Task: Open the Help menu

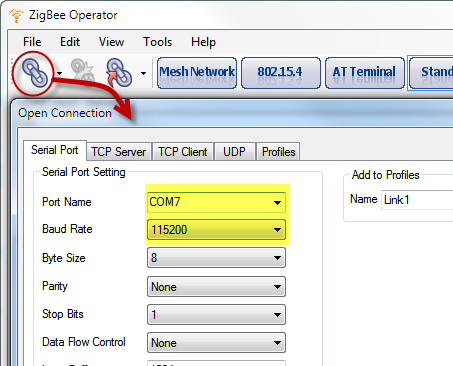Action: pos(203,42)
